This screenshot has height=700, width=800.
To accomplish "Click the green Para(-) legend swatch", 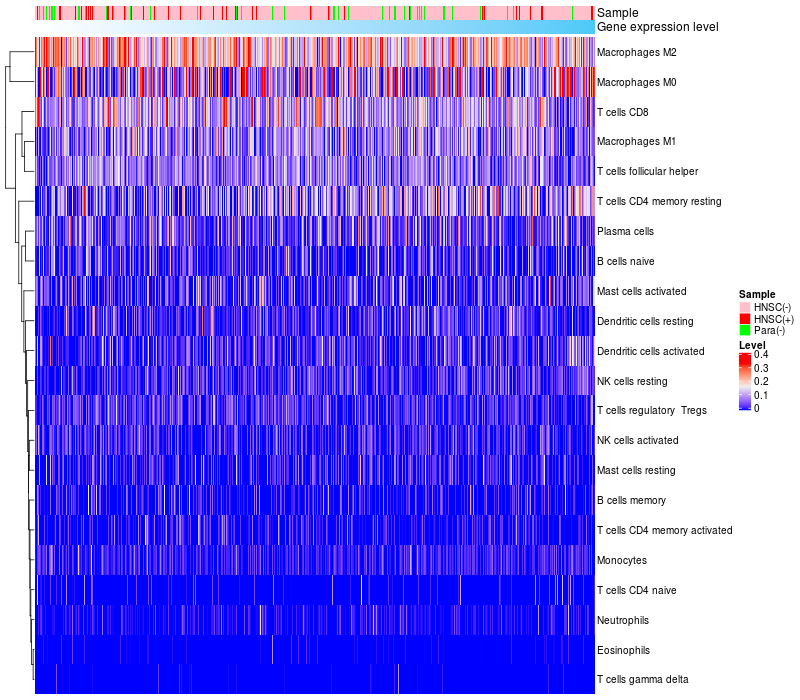I will (745, 331).
